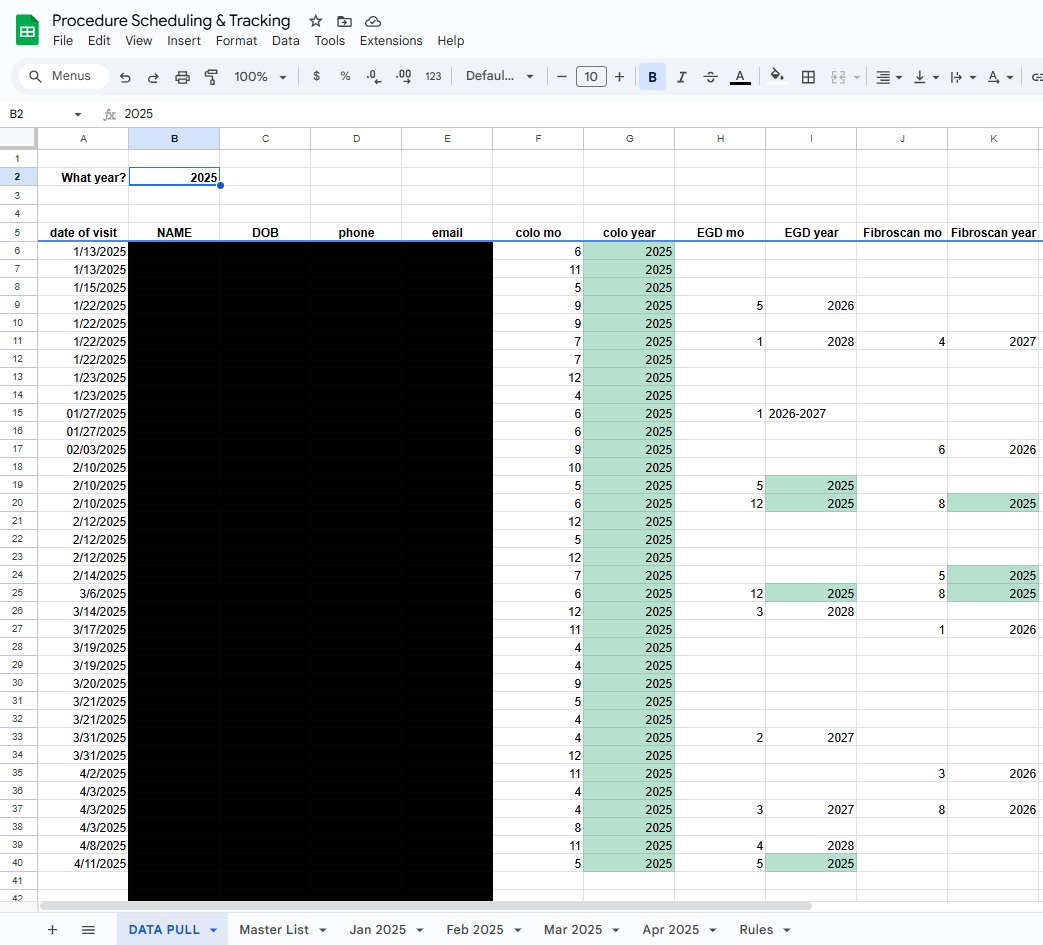Viewport: 1043px width, 945px height.
Task: Toggle strikethrough formatting
Action: (710, 77)
